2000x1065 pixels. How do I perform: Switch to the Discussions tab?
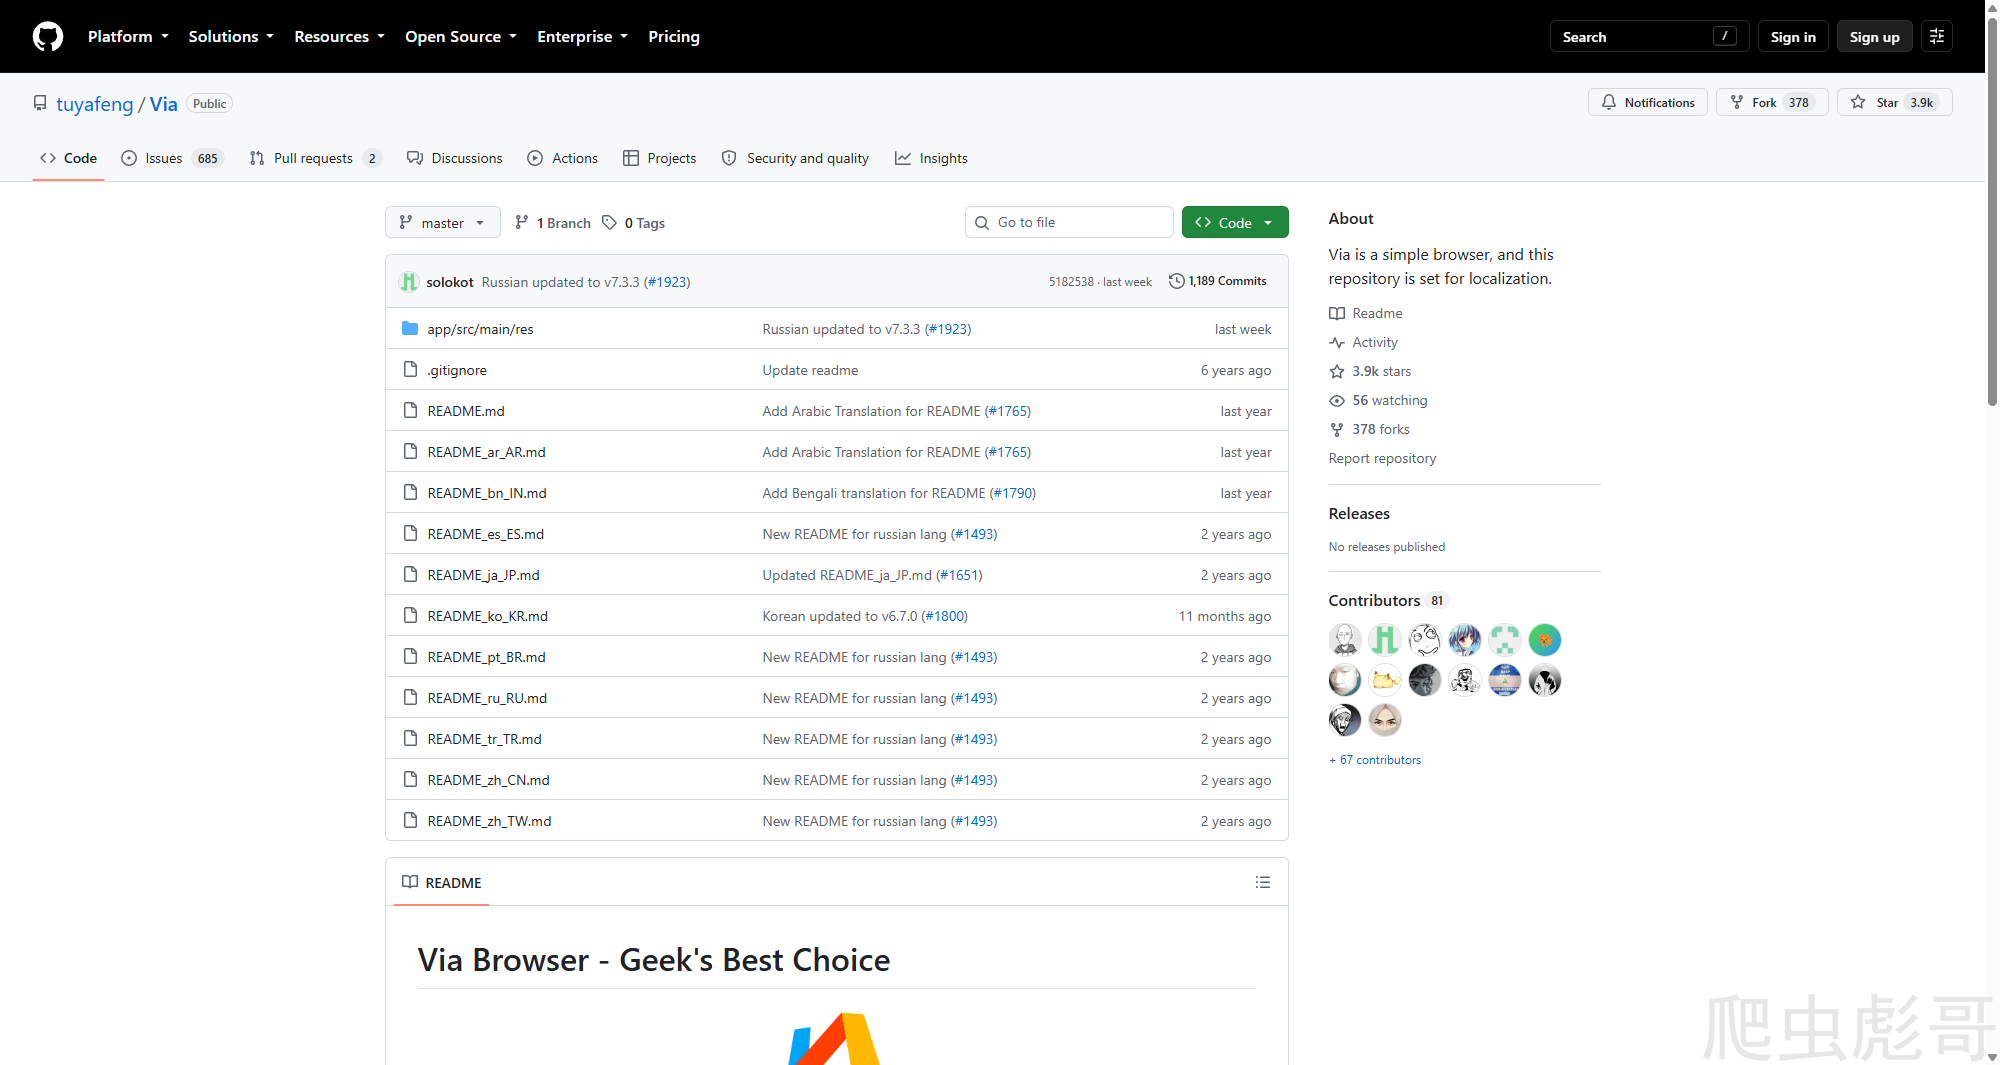(x=455, y=158)
